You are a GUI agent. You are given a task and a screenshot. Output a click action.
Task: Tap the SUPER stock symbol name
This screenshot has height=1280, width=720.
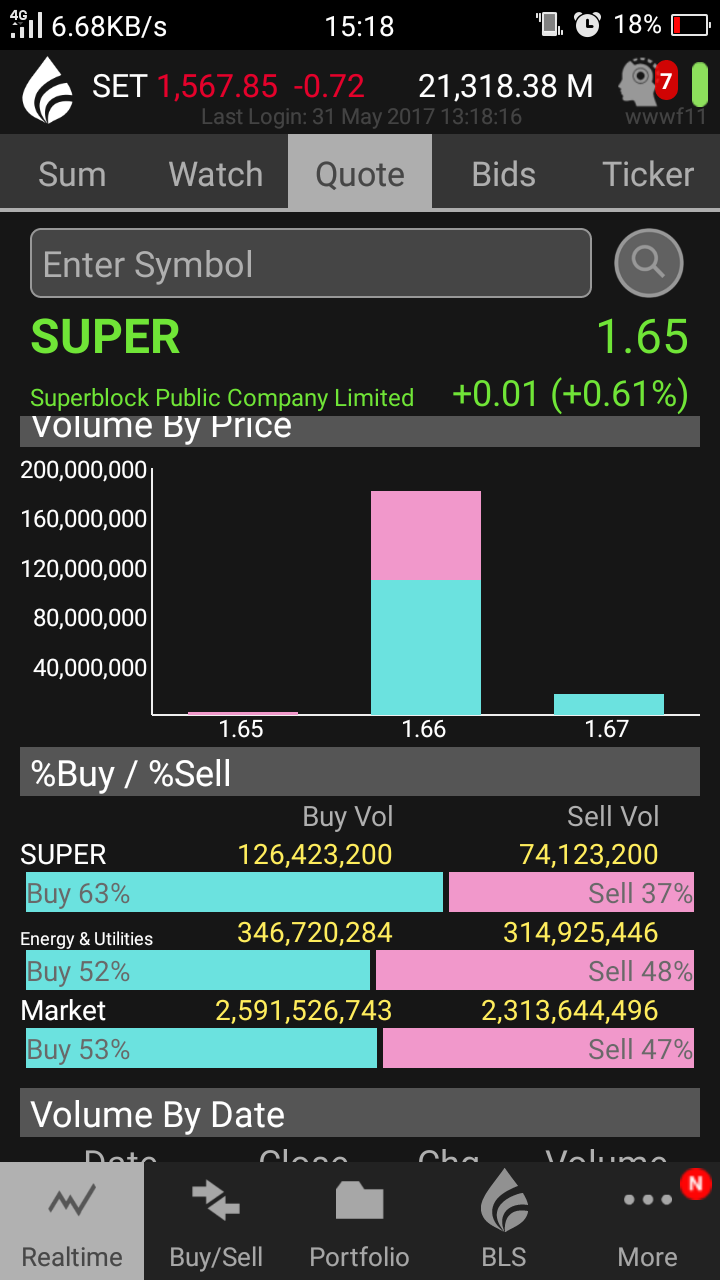click(105, 337)
